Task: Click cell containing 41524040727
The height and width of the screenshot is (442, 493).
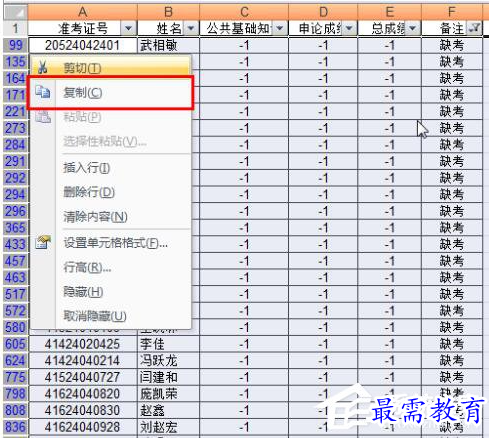Action: (82, 377)
